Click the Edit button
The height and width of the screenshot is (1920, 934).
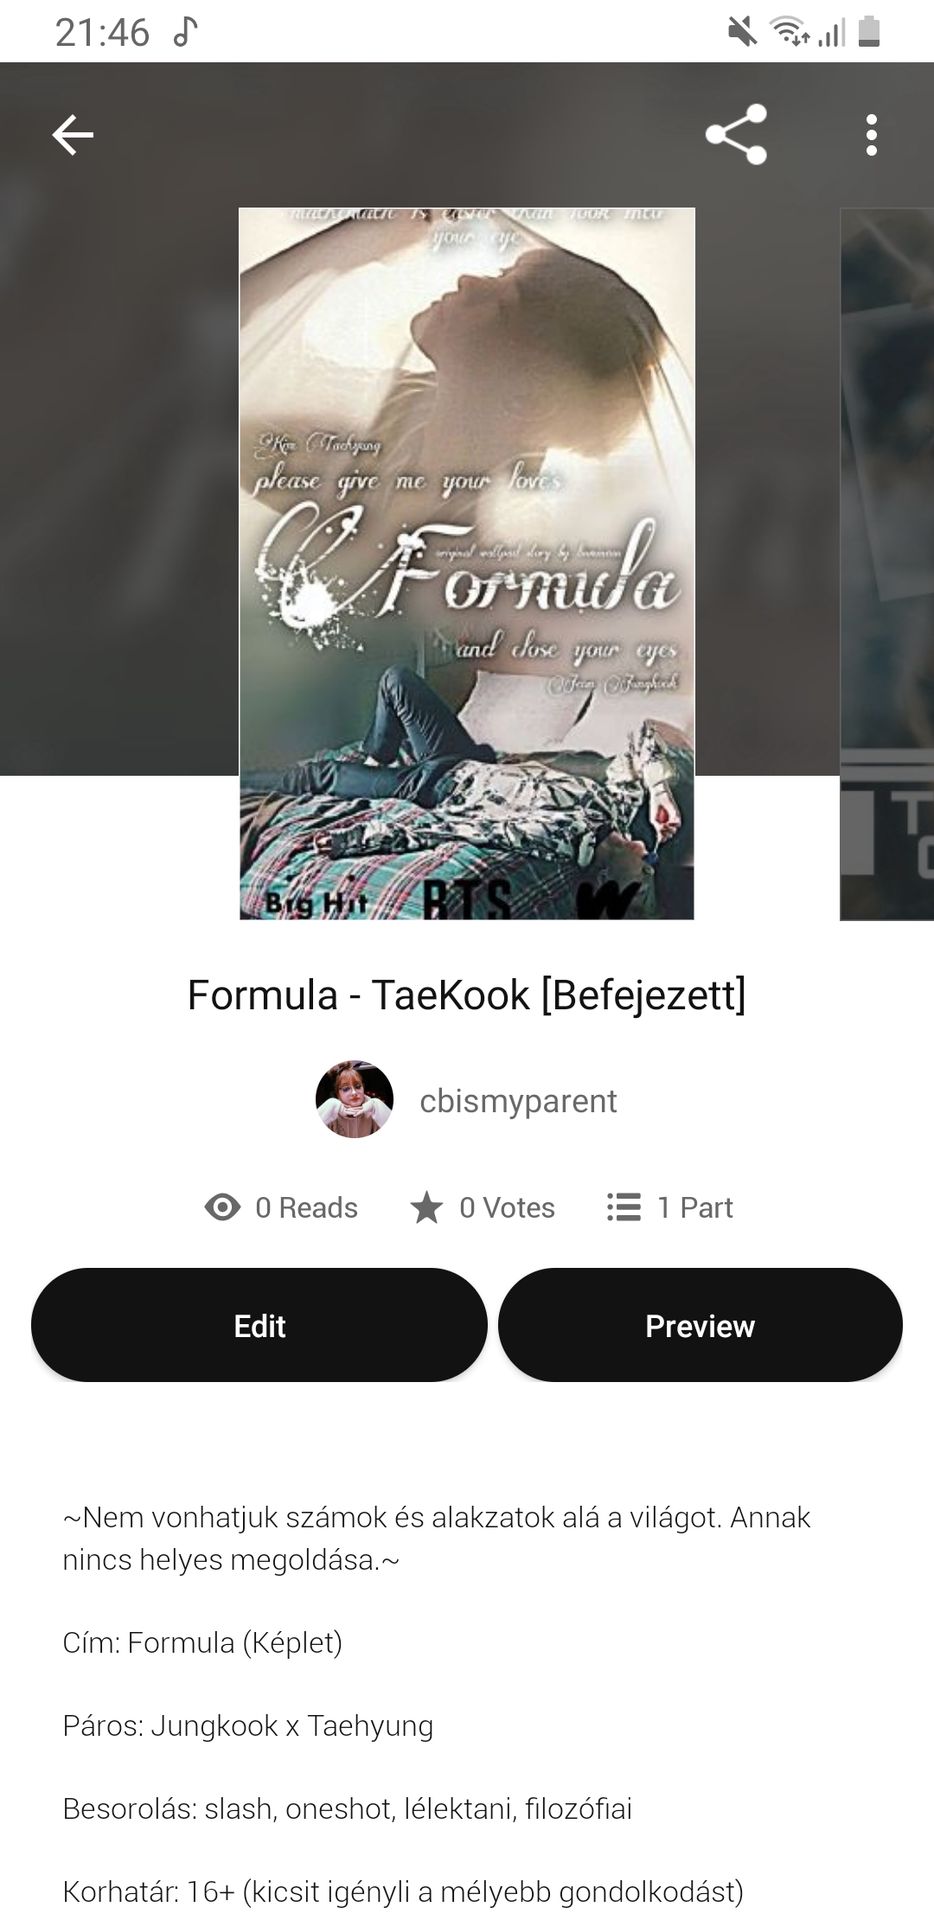(x=259, y=1325)
